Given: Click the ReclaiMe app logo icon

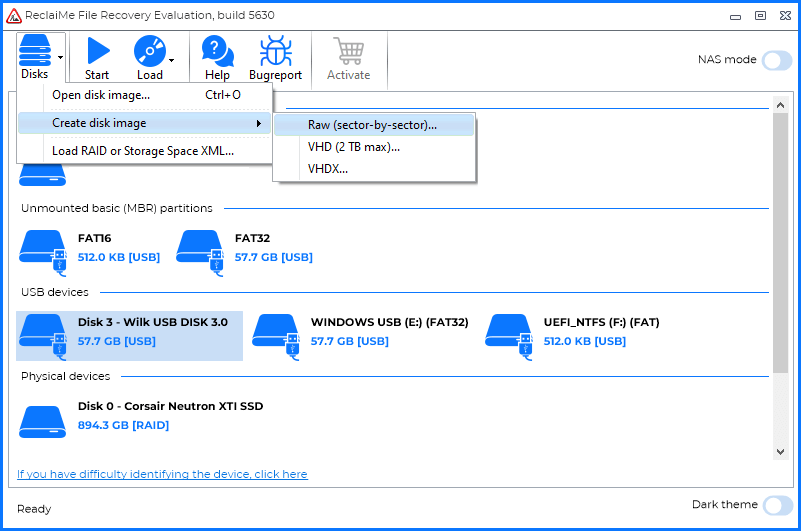Looking at the screenshot, I should 14,16.
